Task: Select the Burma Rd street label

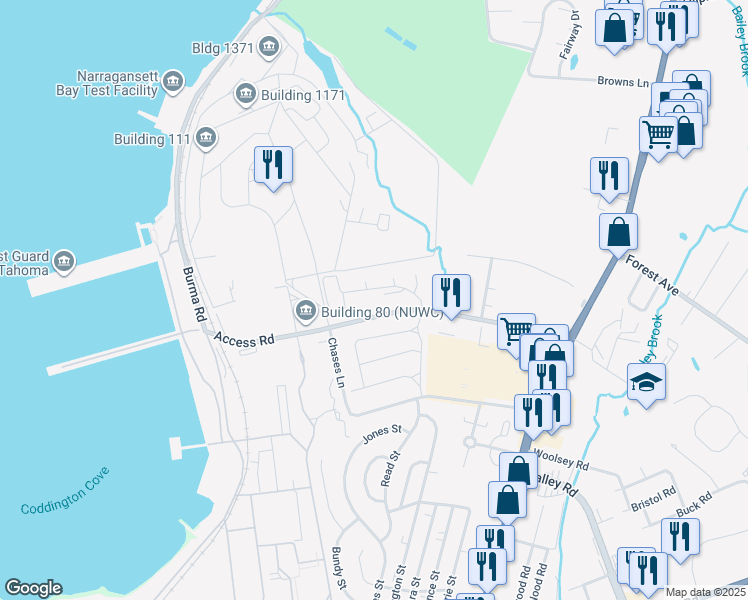Action: pyautogui.click(x=194, y=294)
